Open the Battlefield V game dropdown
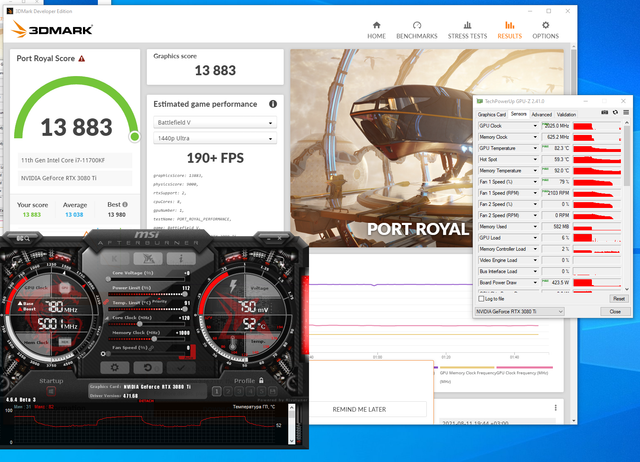 [215, 122]
